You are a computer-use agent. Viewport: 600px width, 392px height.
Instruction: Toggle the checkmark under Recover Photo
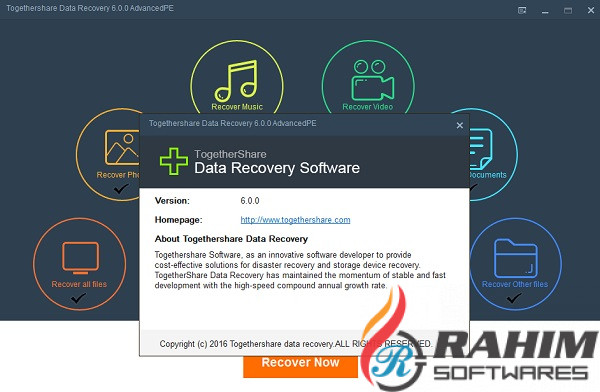tap(121, 188)
